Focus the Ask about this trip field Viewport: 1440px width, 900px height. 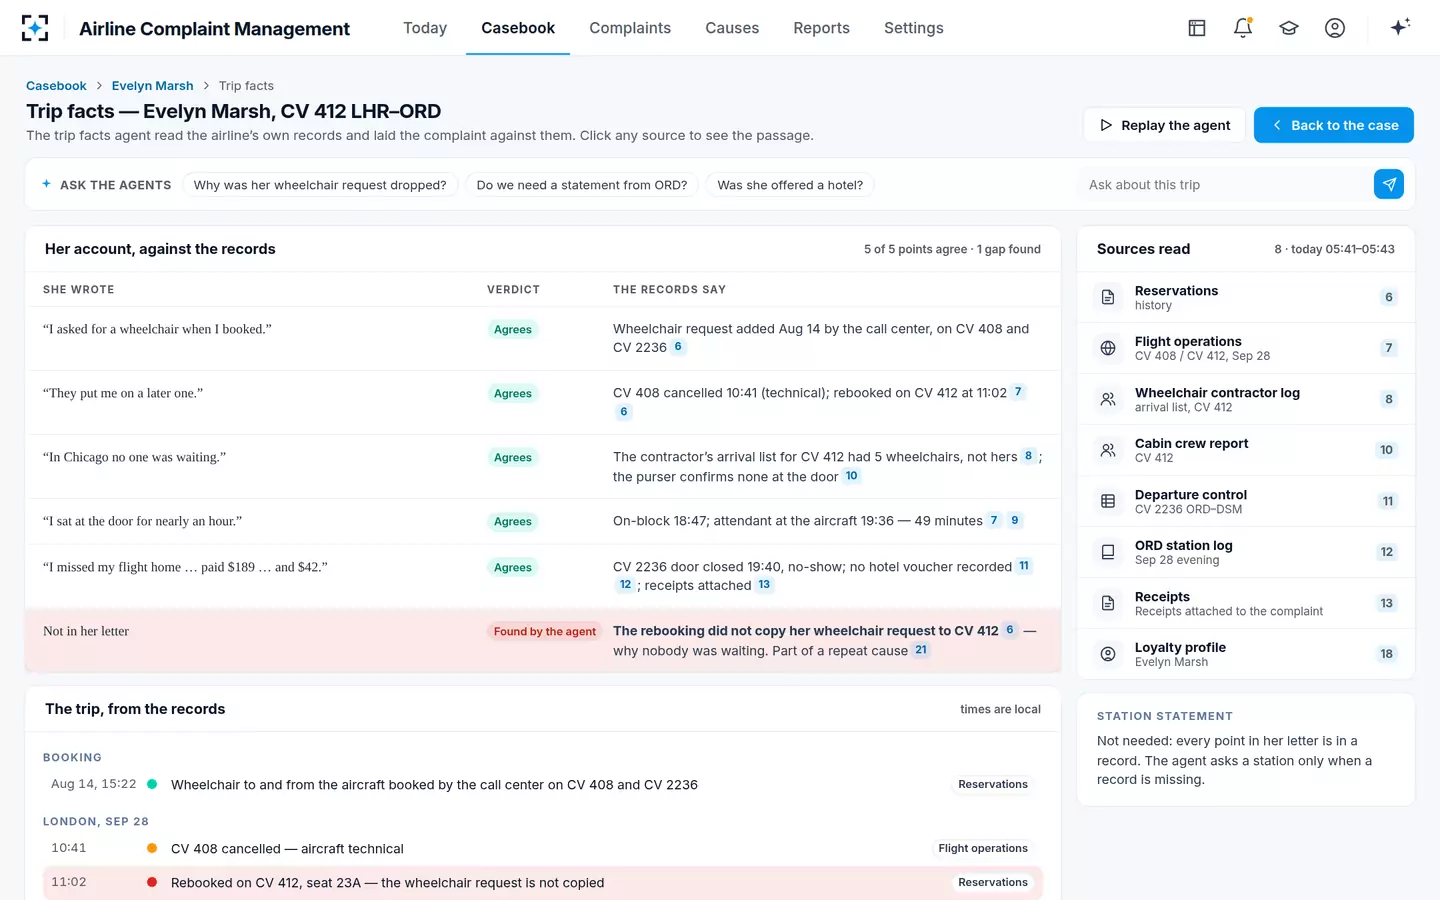[x=1225, y=185]
